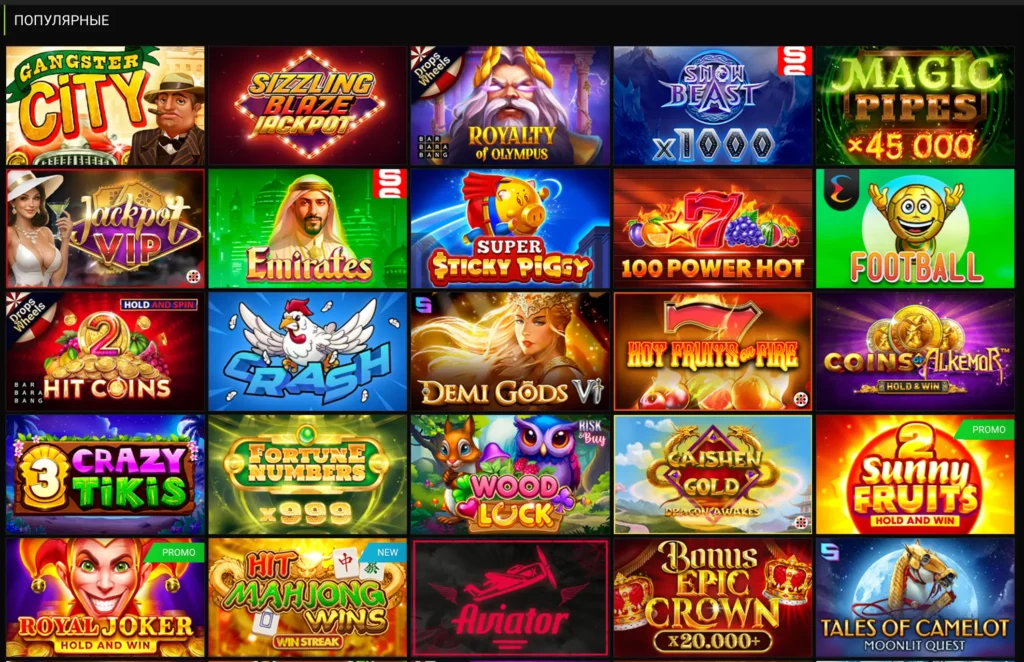1024x662 pixels.
Task: Open 2 Hit Coins Hold and Spin
Action: pyautogui.click(x=105, y=351)
